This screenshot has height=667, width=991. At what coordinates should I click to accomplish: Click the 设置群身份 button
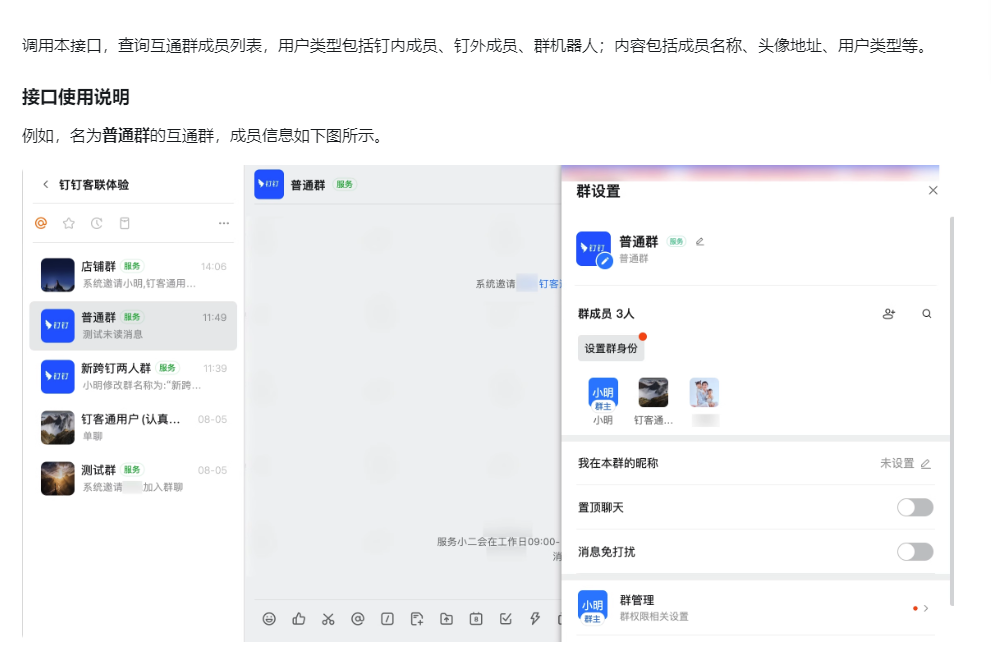click(611, 348)
